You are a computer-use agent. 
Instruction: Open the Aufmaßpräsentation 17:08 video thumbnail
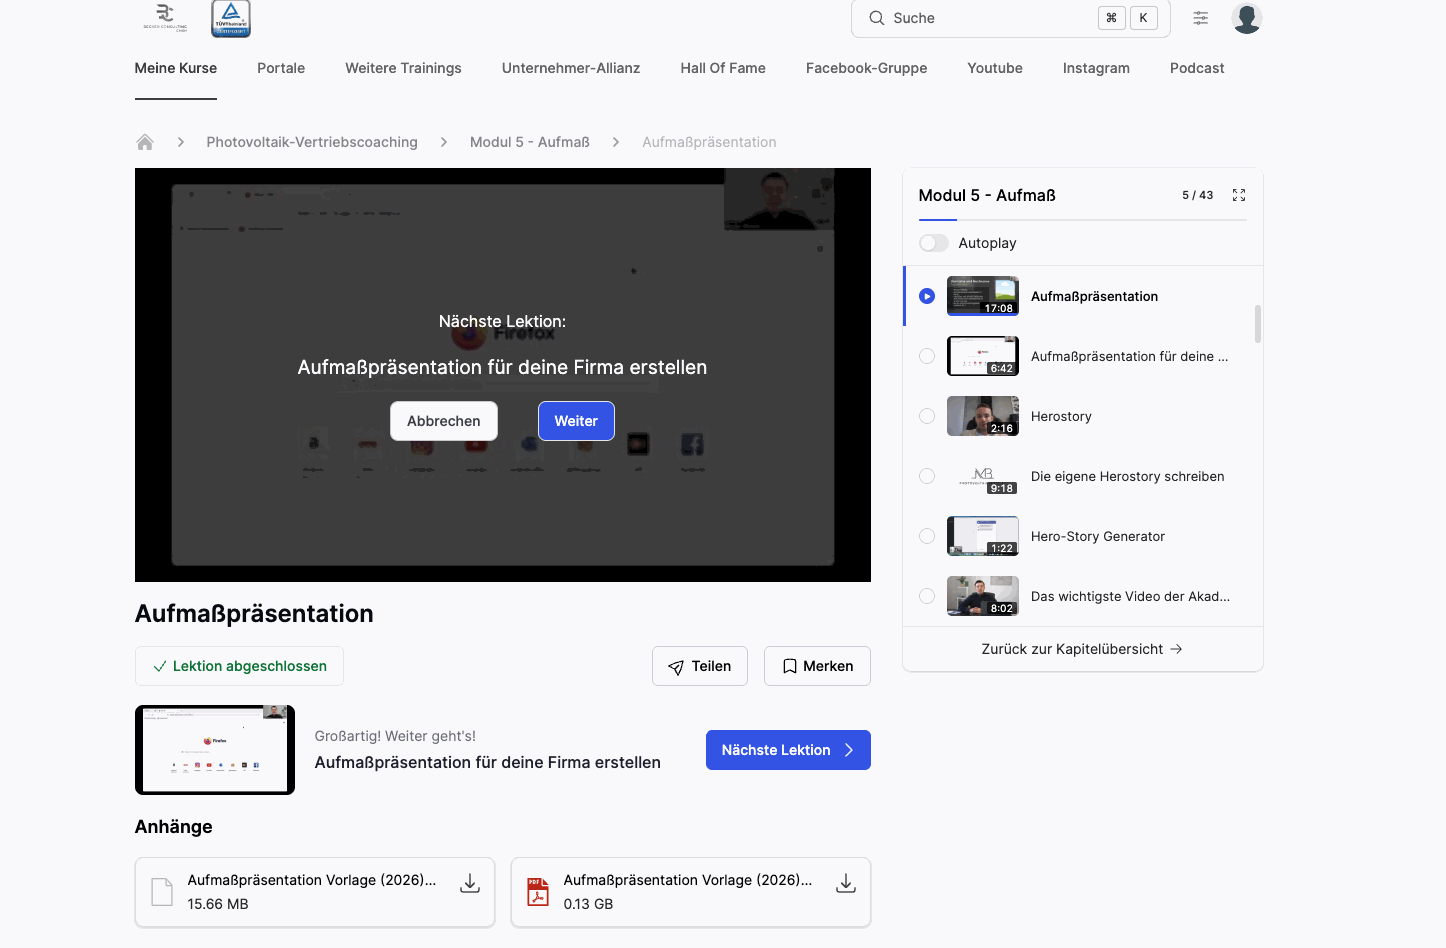click(983, 296)
